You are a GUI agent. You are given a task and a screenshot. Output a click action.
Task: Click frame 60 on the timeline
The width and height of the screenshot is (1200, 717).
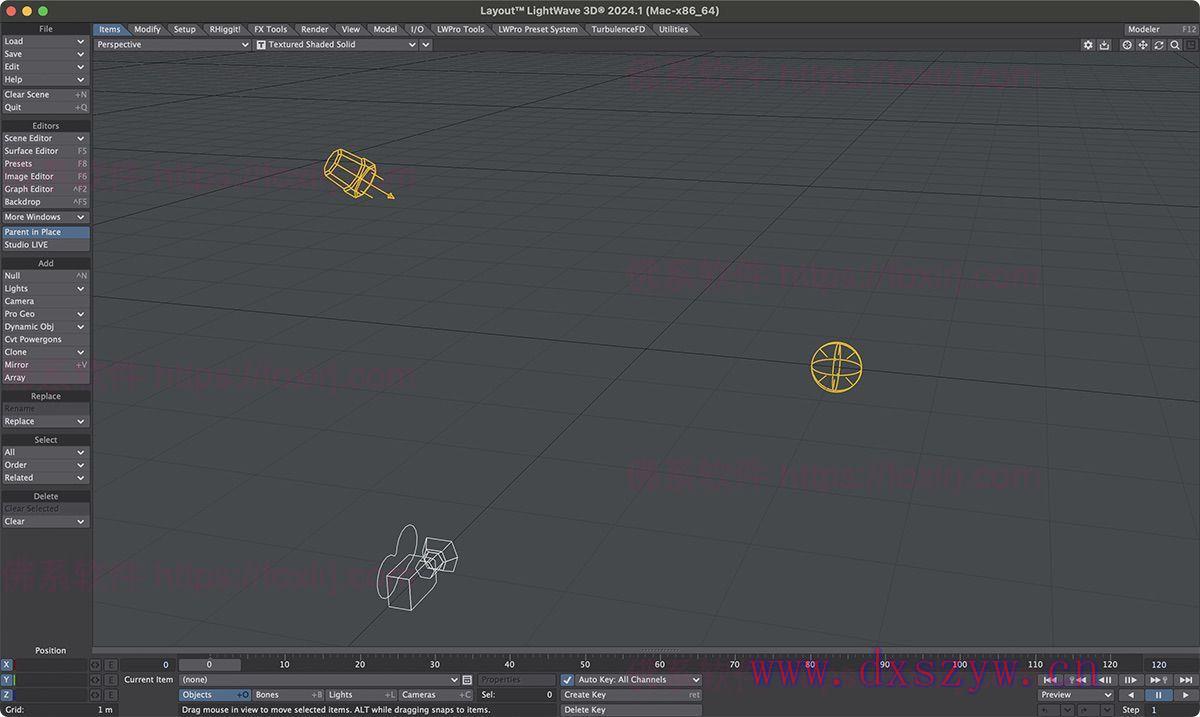[x=659, y=664]
